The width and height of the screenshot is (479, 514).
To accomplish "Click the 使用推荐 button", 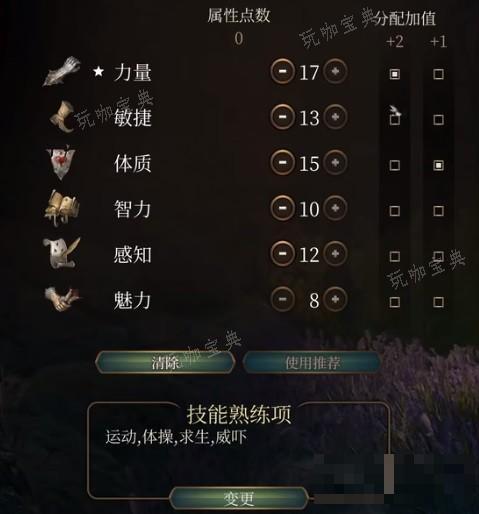I will coord(312,362).
